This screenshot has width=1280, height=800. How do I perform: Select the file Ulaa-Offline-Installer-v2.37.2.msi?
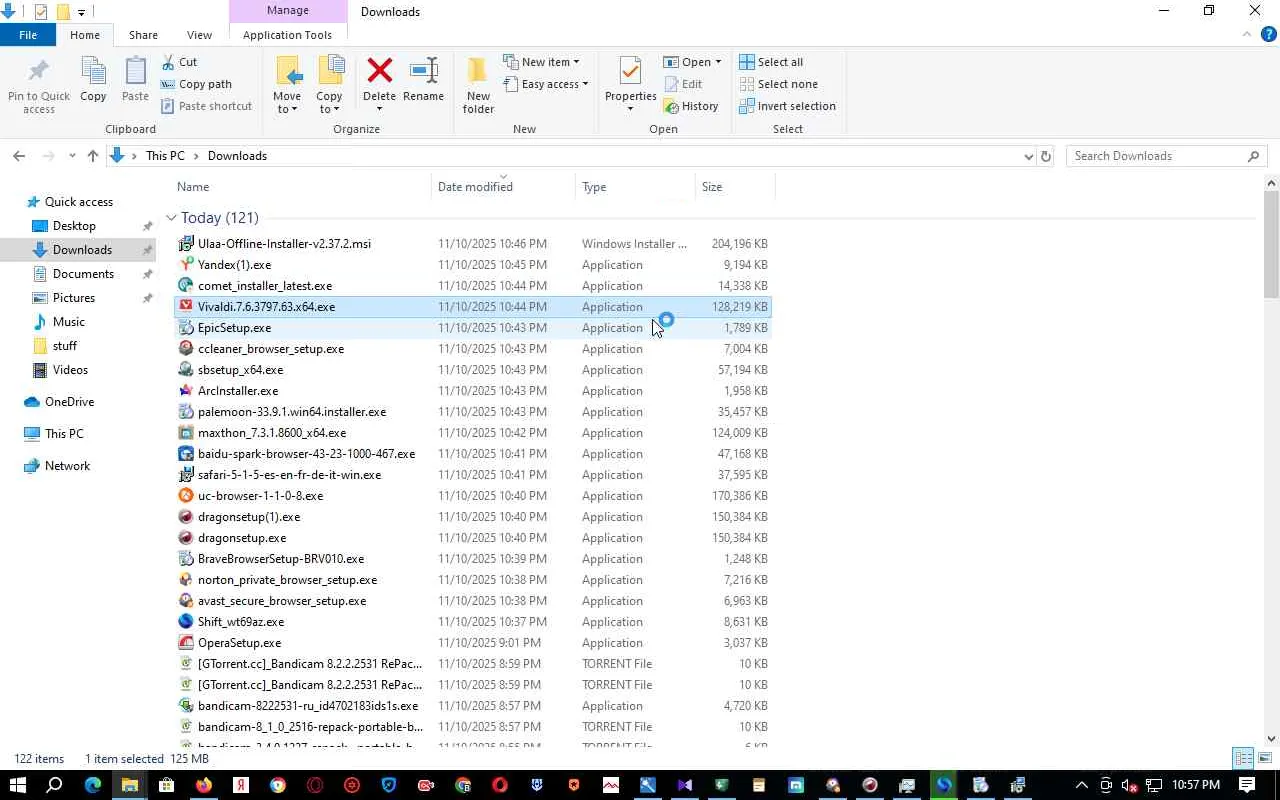point(473,244)
